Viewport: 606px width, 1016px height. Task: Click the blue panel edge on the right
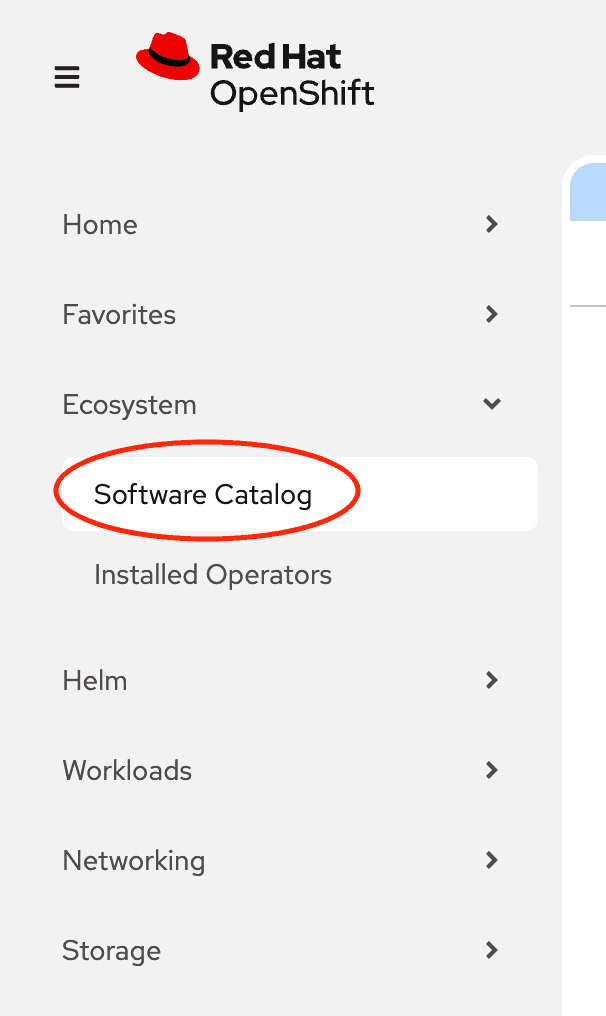596,191
